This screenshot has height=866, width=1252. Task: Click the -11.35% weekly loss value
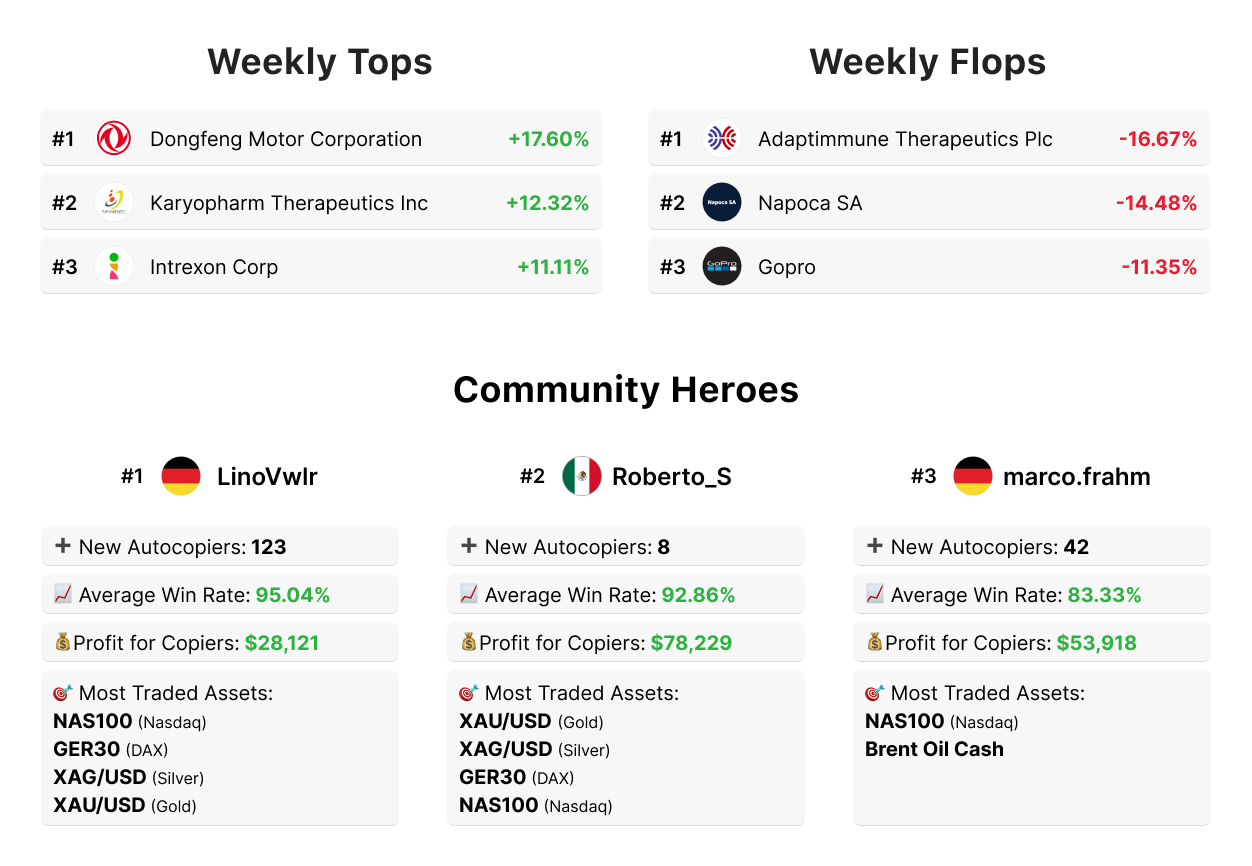click(x=1159, y=267)
